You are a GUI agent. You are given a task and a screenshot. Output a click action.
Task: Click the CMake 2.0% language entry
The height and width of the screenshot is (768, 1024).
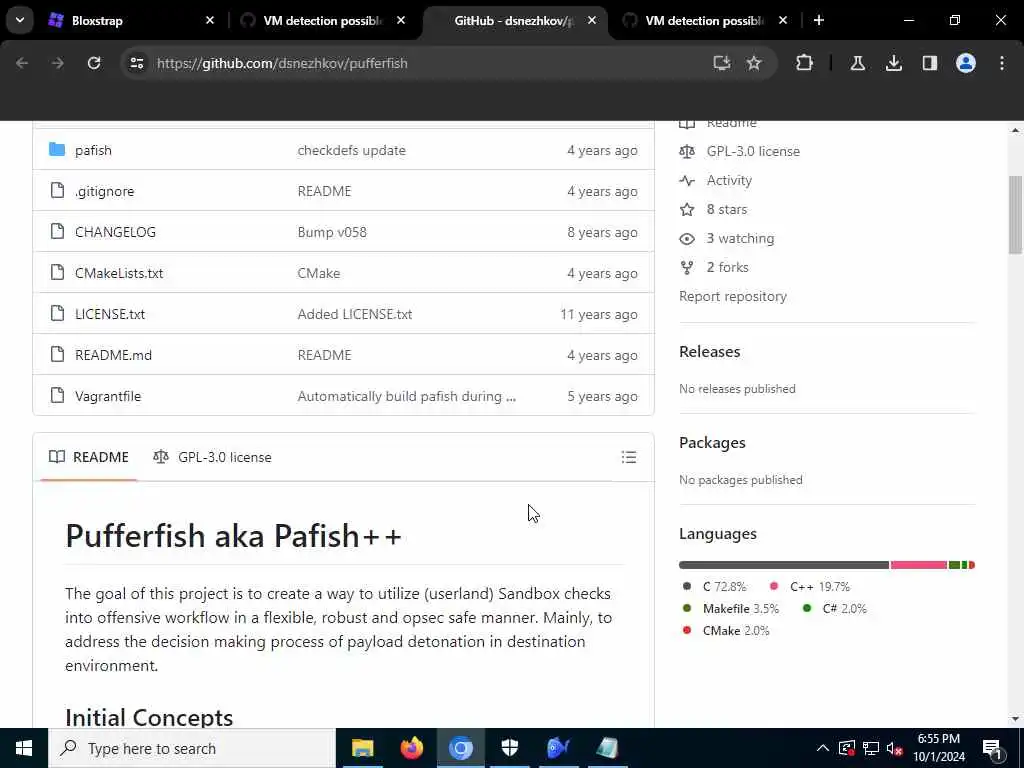pos(726,631)
